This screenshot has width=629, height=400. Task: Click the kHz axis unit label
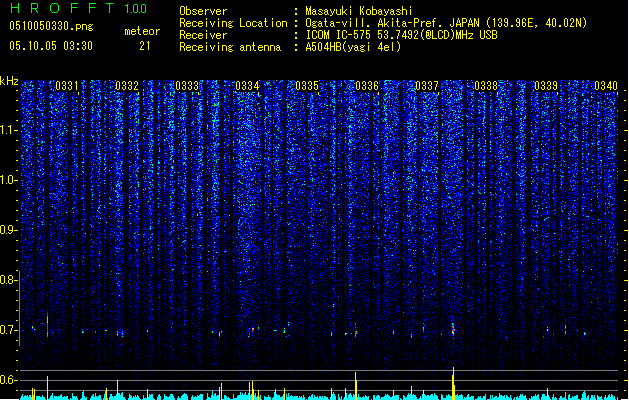pyautogui.click(x=9, y=81)
